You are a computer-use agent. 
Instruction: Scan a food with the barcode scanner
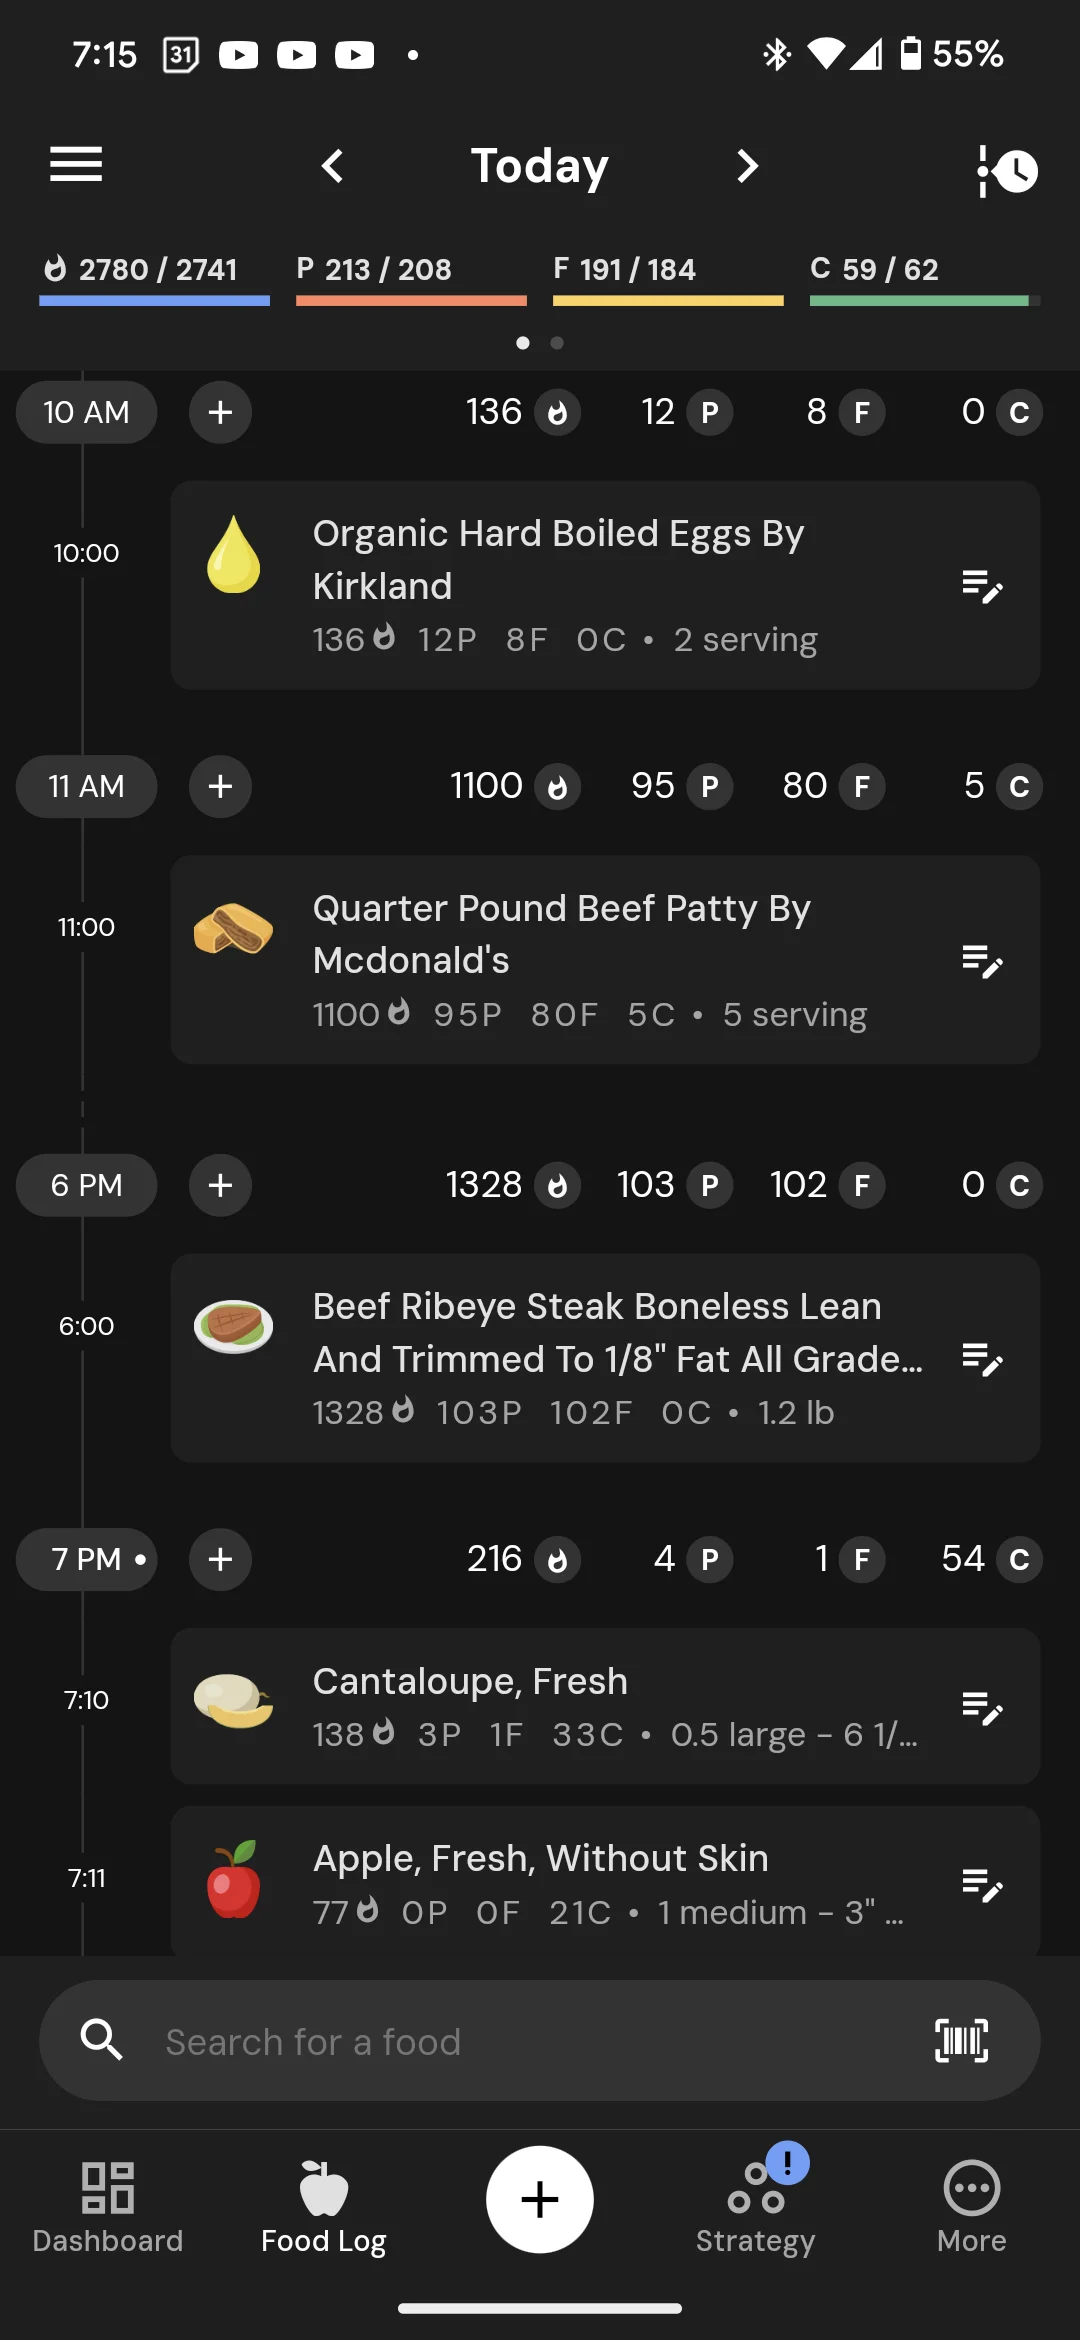coord(961,2040)
